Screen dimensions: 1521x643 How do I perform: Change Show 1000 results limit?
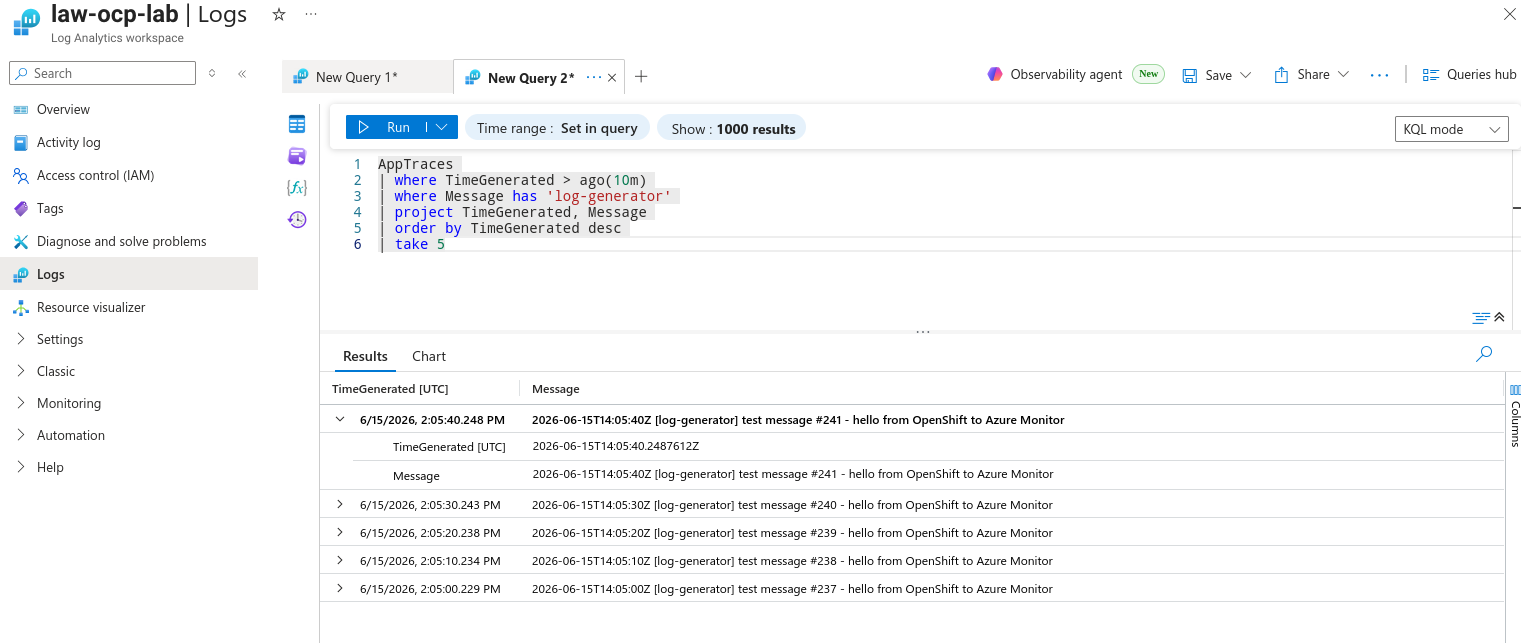tap(733, 128)
